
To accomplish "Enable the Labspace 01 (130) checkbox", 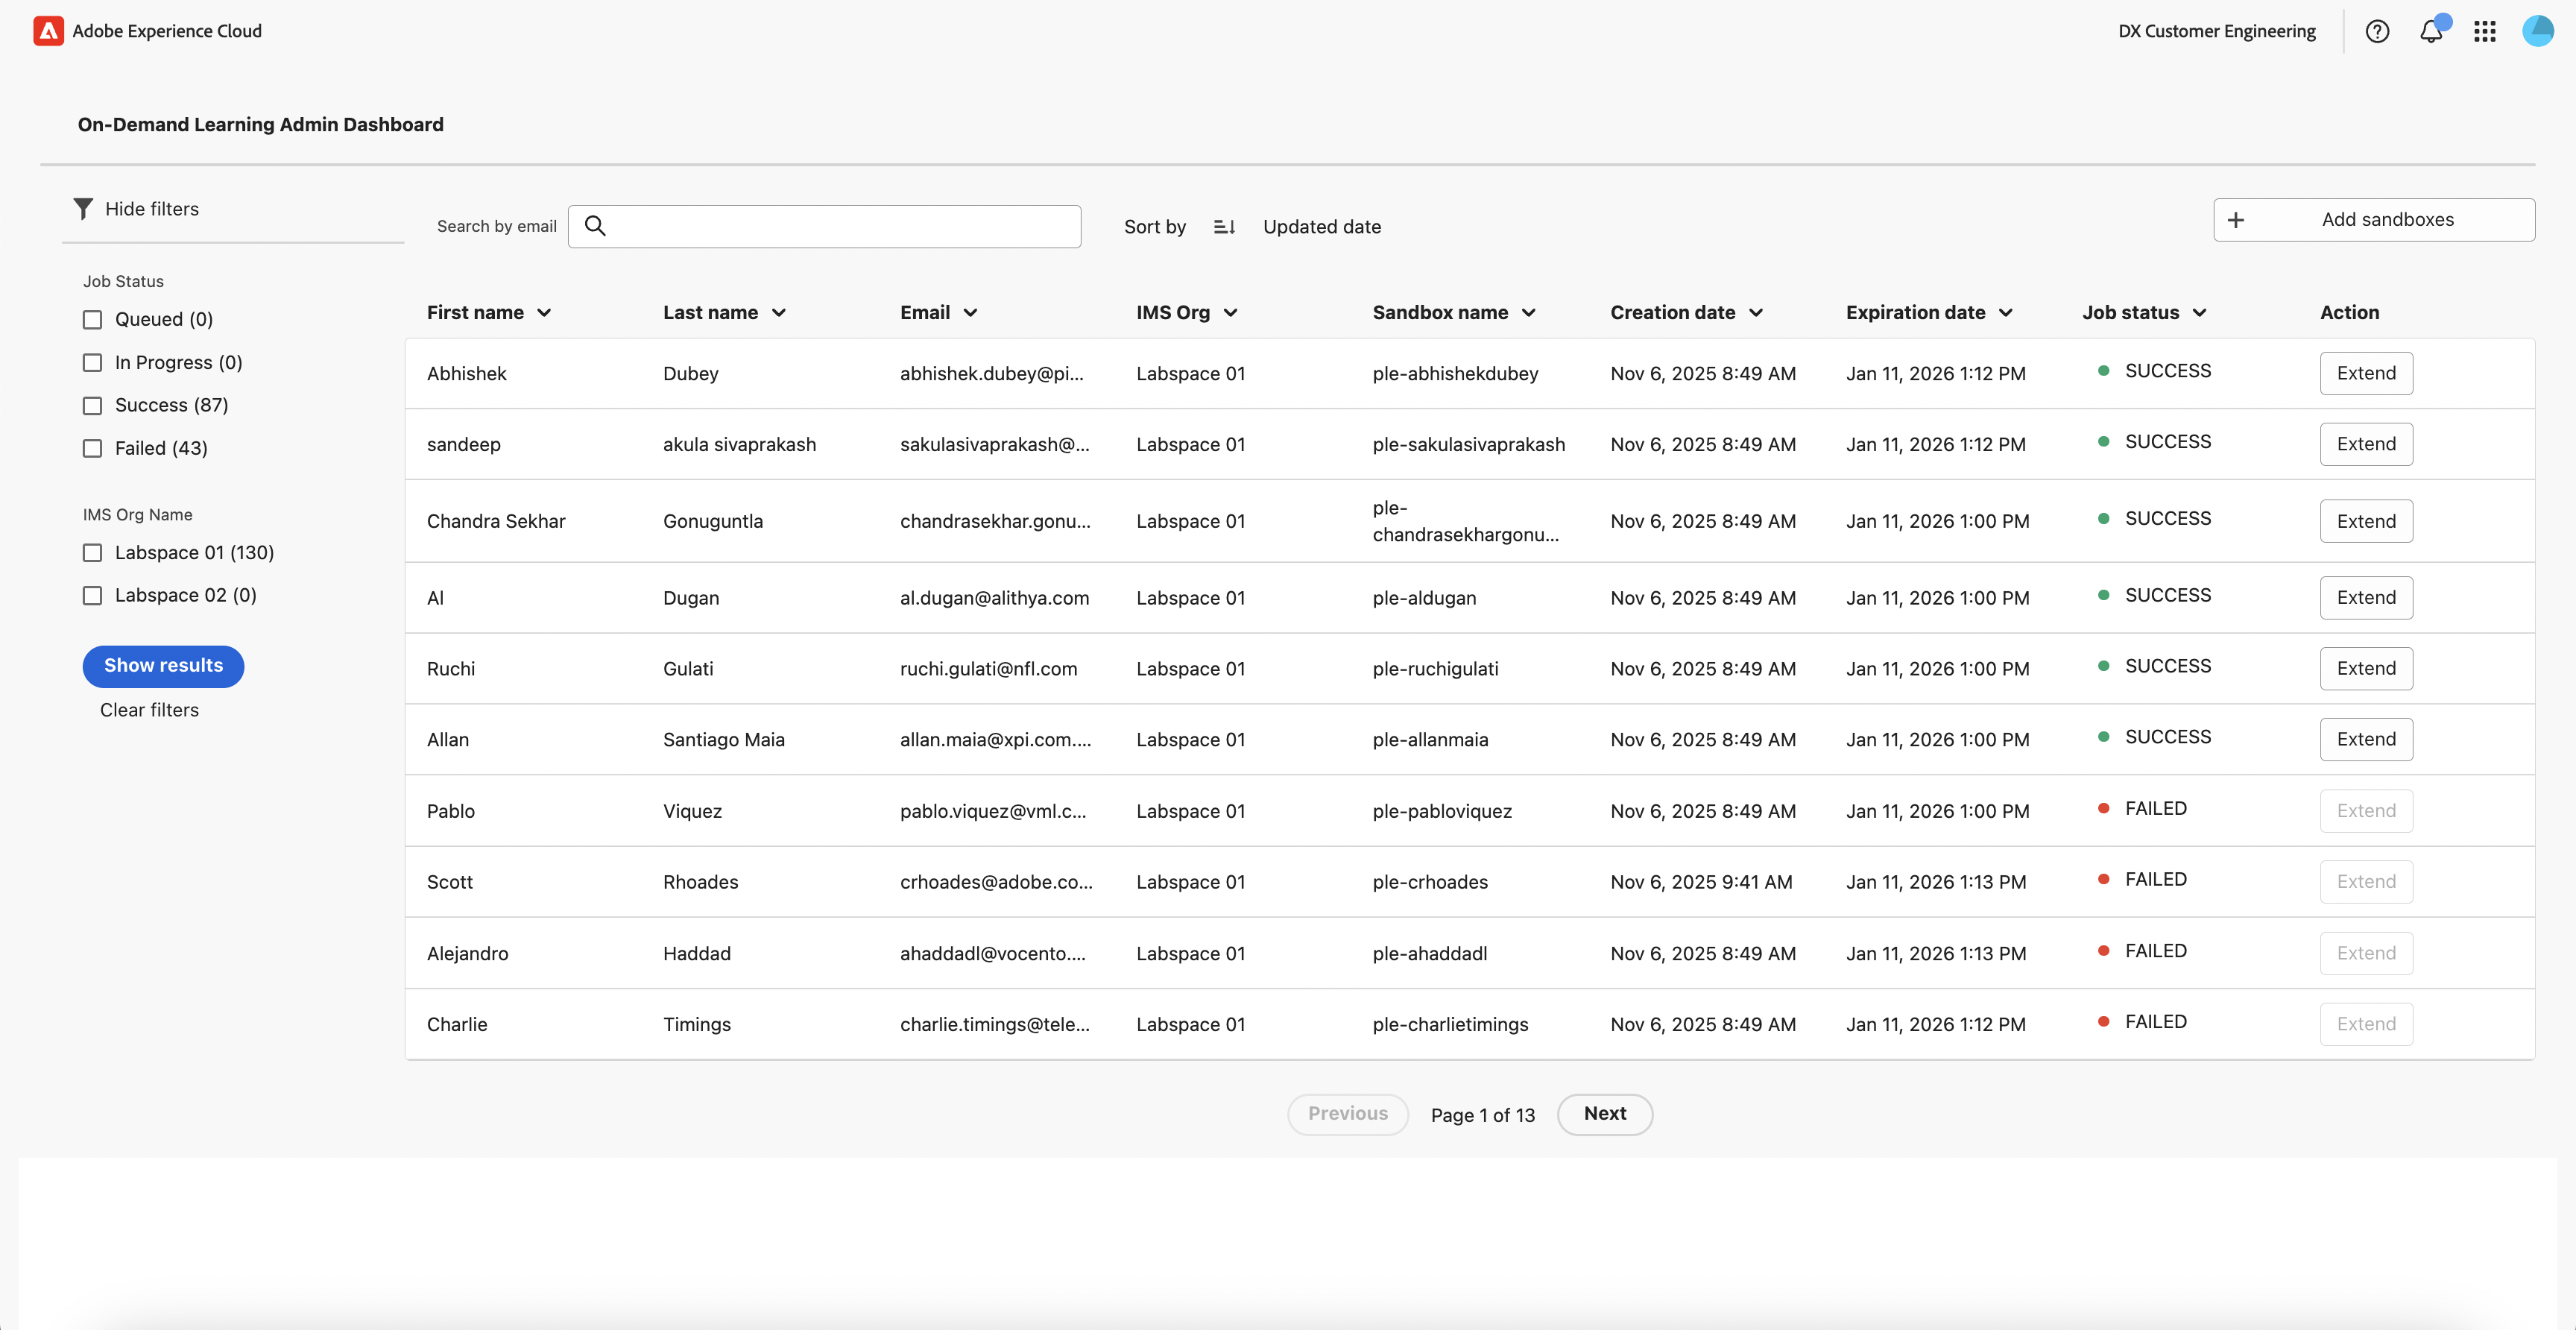I will 92,553.
